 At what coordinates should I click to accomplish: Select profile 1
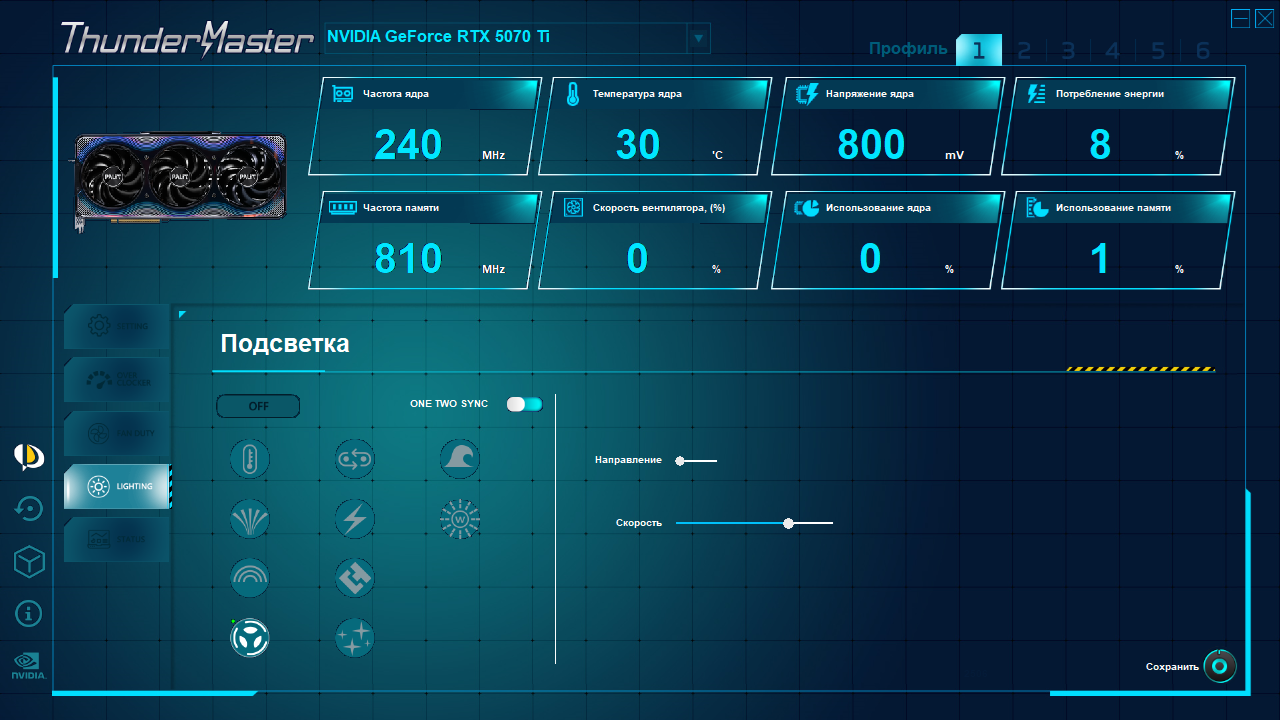979,50
